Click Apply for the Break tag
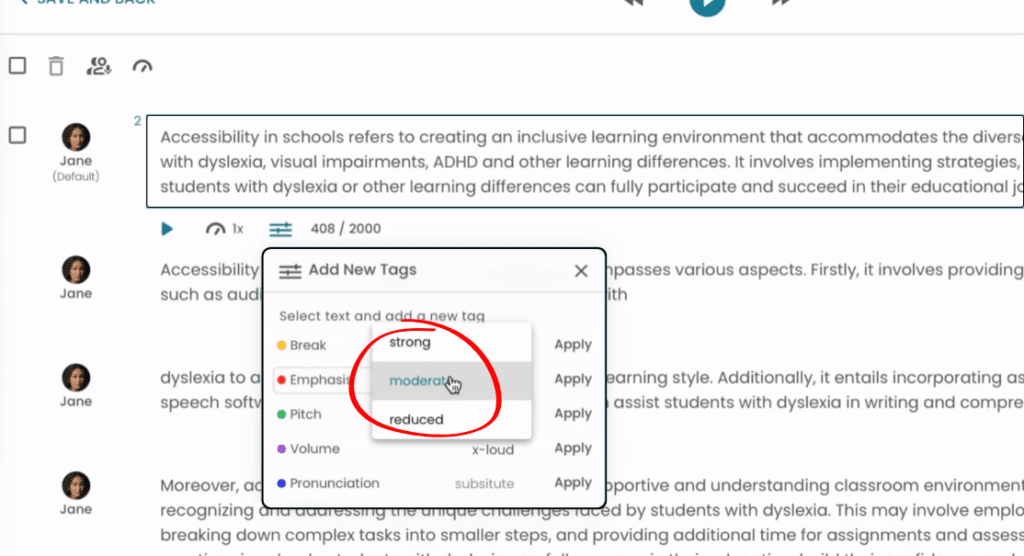The width and height of the screenshot is (1024, 556). pyautogui.click(x=573, y=345)
